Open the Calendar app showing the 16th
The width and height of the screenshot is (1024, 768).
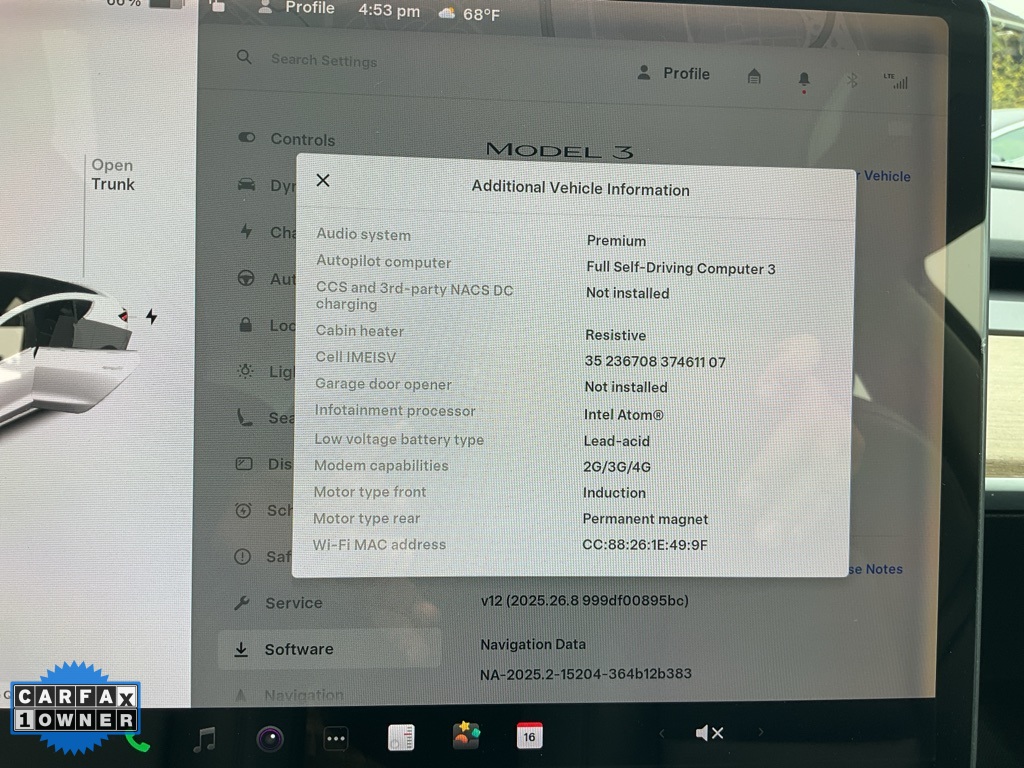(529, 736)
